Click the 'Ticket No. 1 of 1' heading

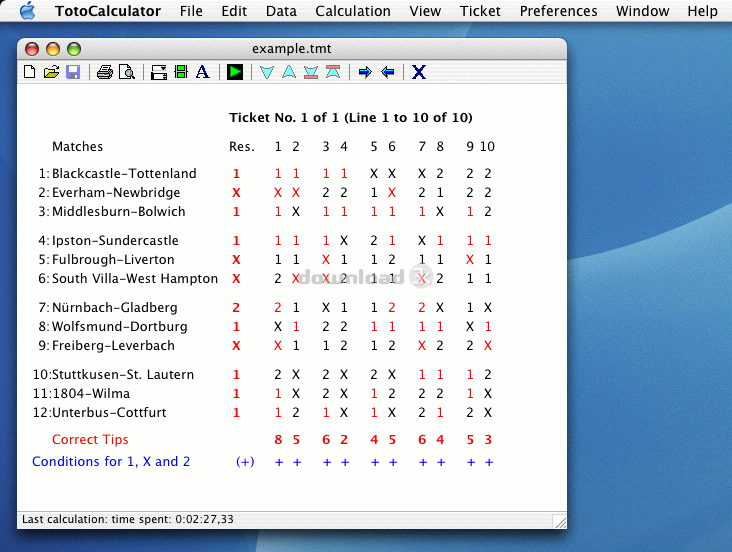[x=351, y=117]
